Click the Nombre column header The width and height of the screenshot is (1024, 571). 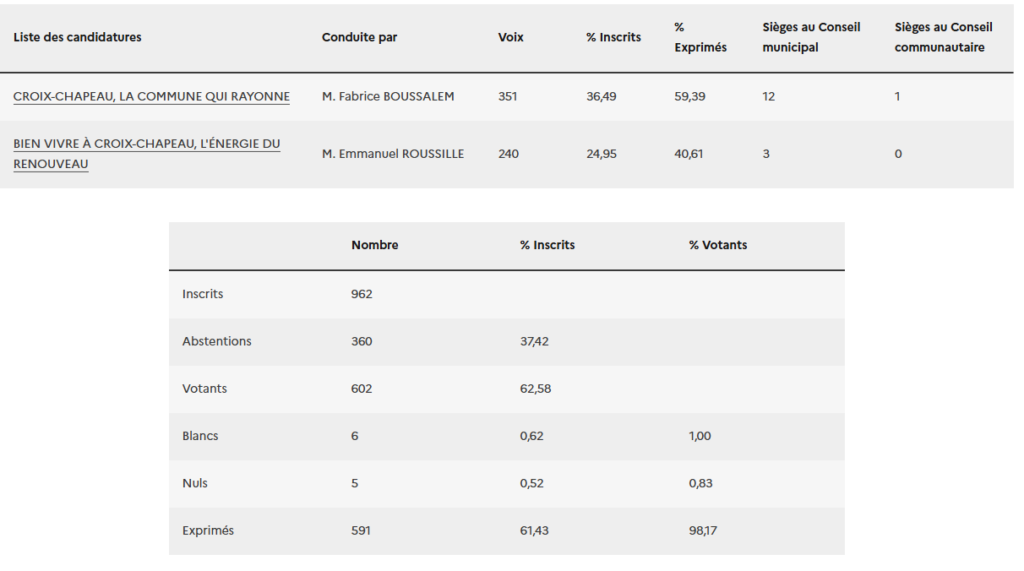point(375,245)
